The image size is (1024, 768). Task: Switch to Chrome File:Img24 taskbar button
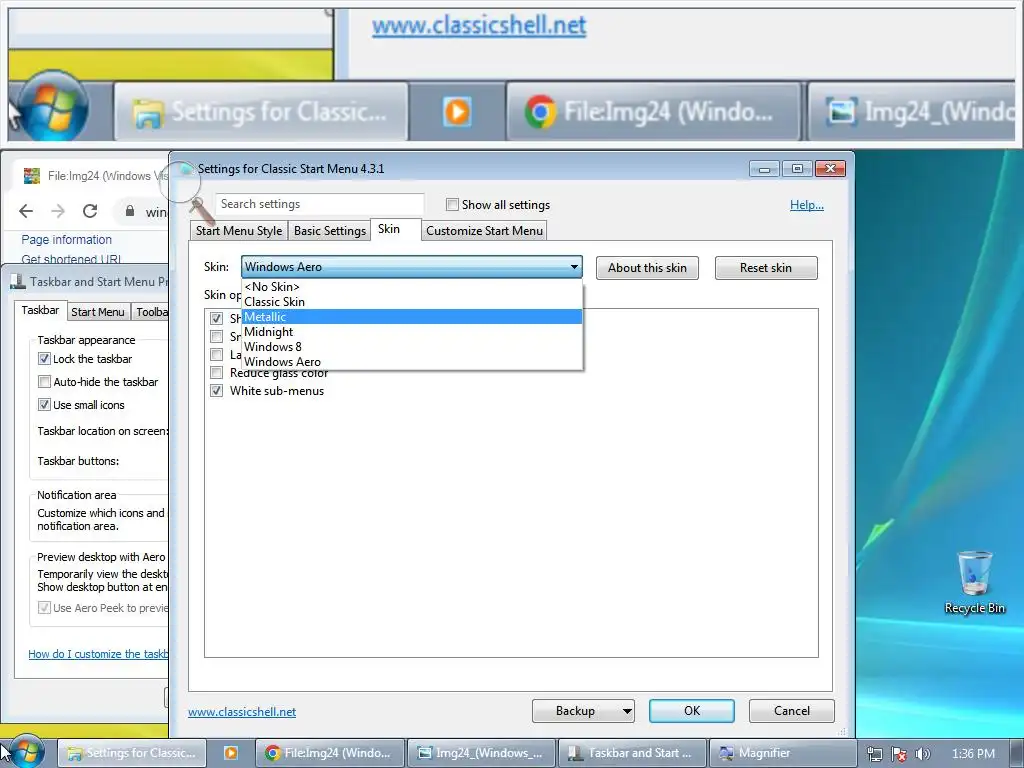(x=329, y=753)
